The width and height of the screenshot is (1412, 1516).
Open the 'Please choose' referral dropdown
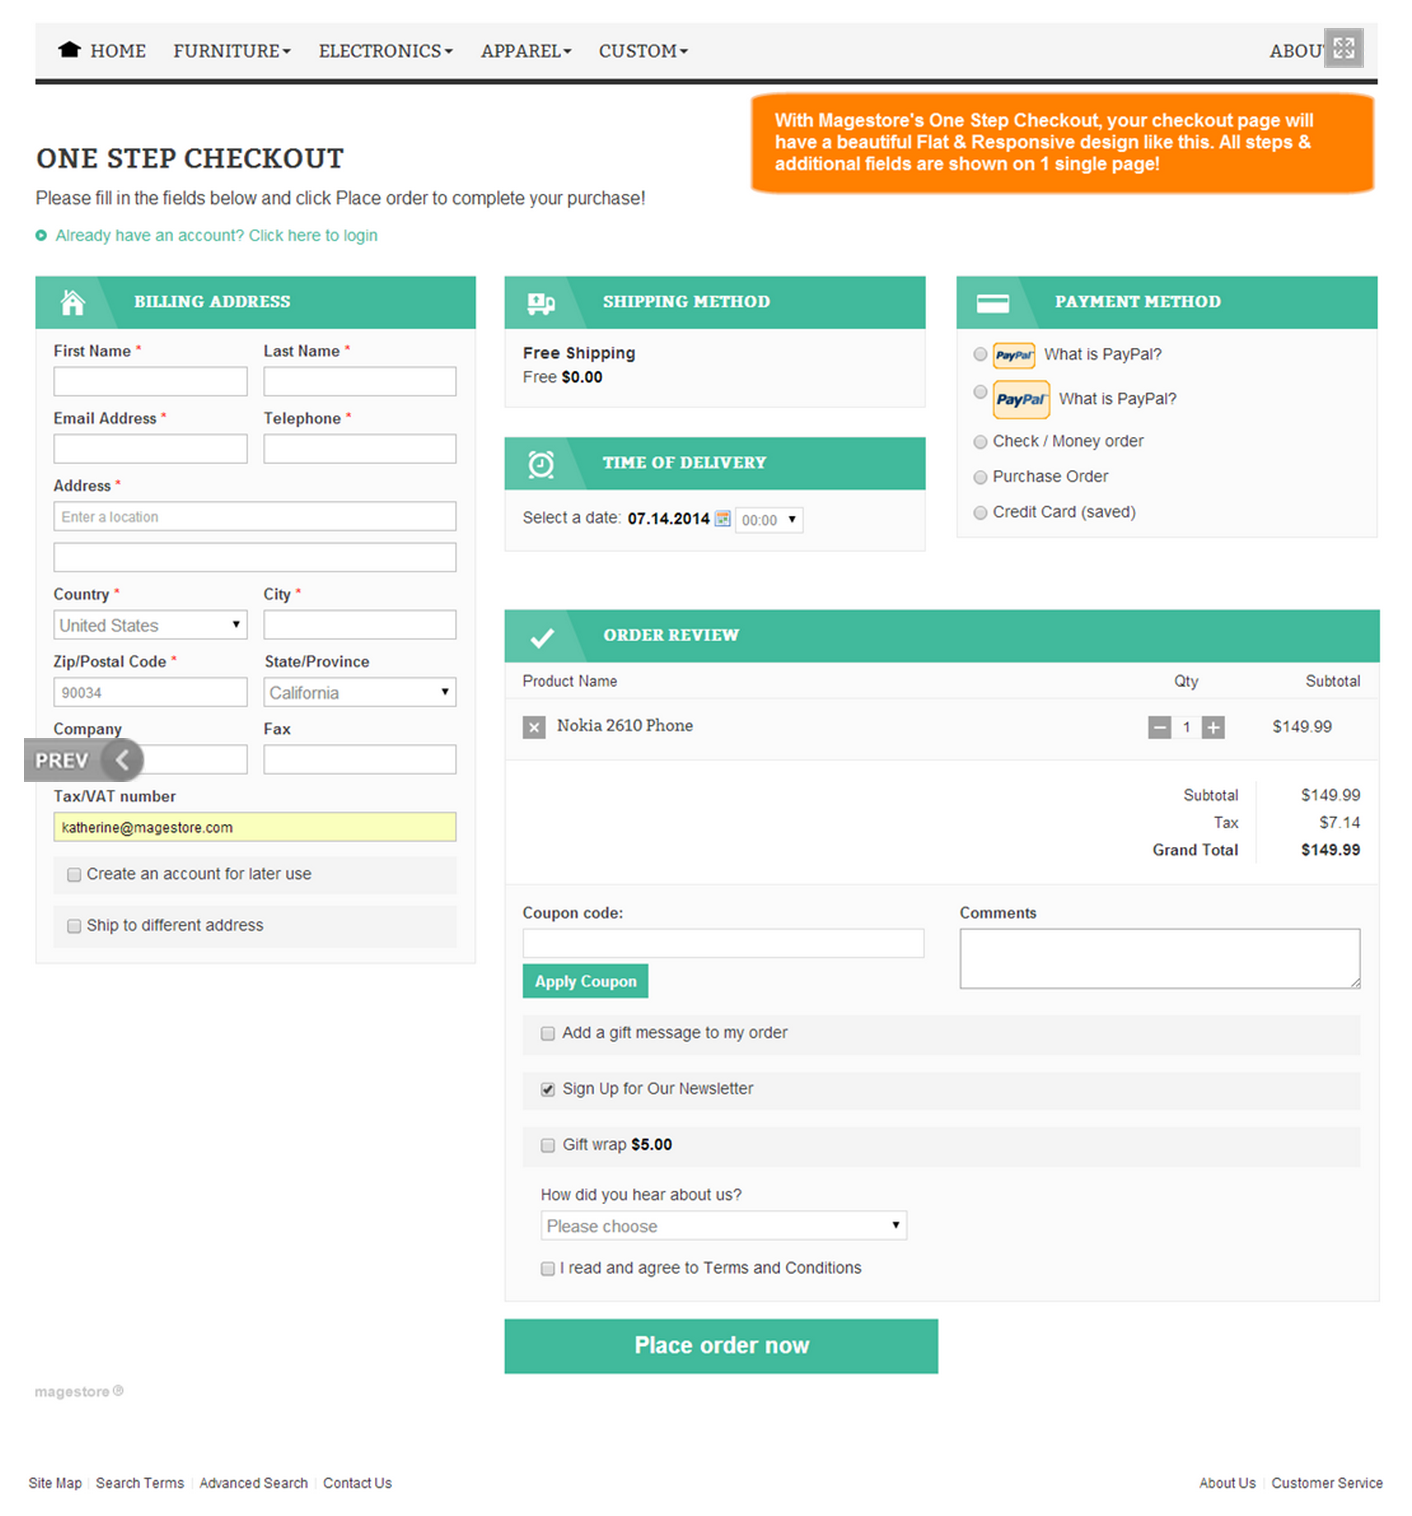pyautogui.click(x=723, y=1226)
